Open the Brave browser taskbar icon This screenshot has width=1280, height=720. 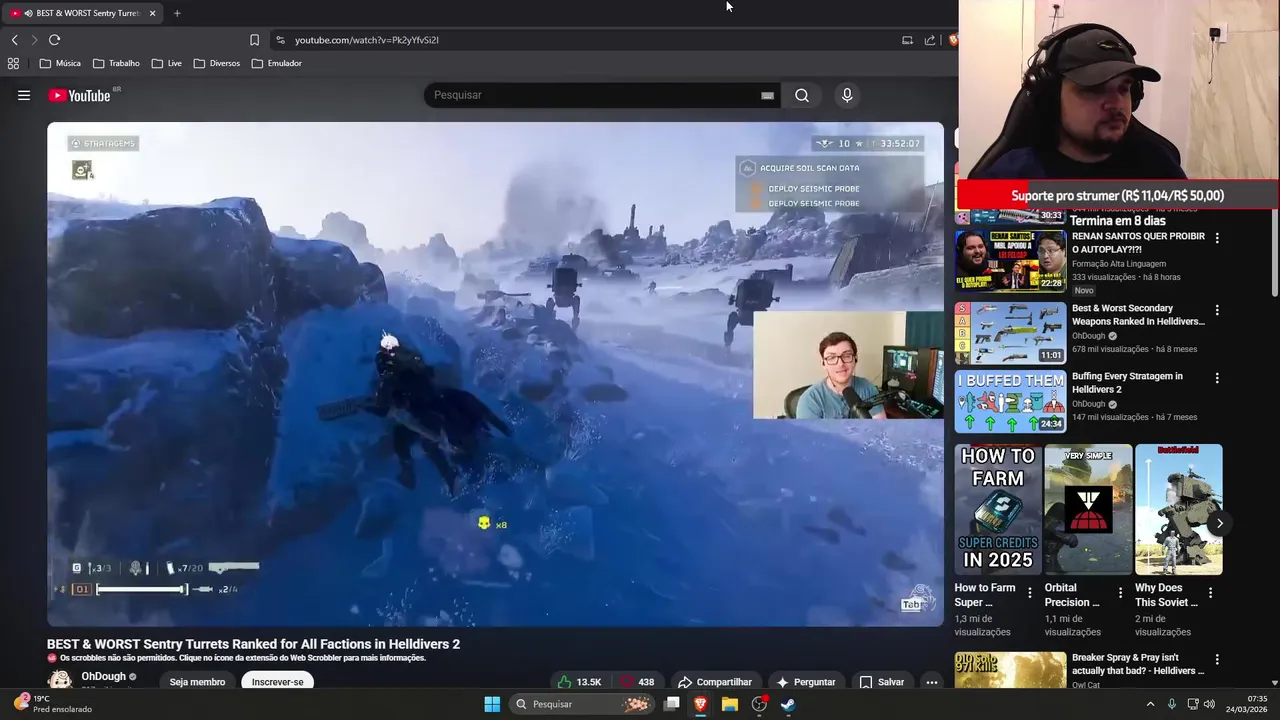(x=701, y=704)
